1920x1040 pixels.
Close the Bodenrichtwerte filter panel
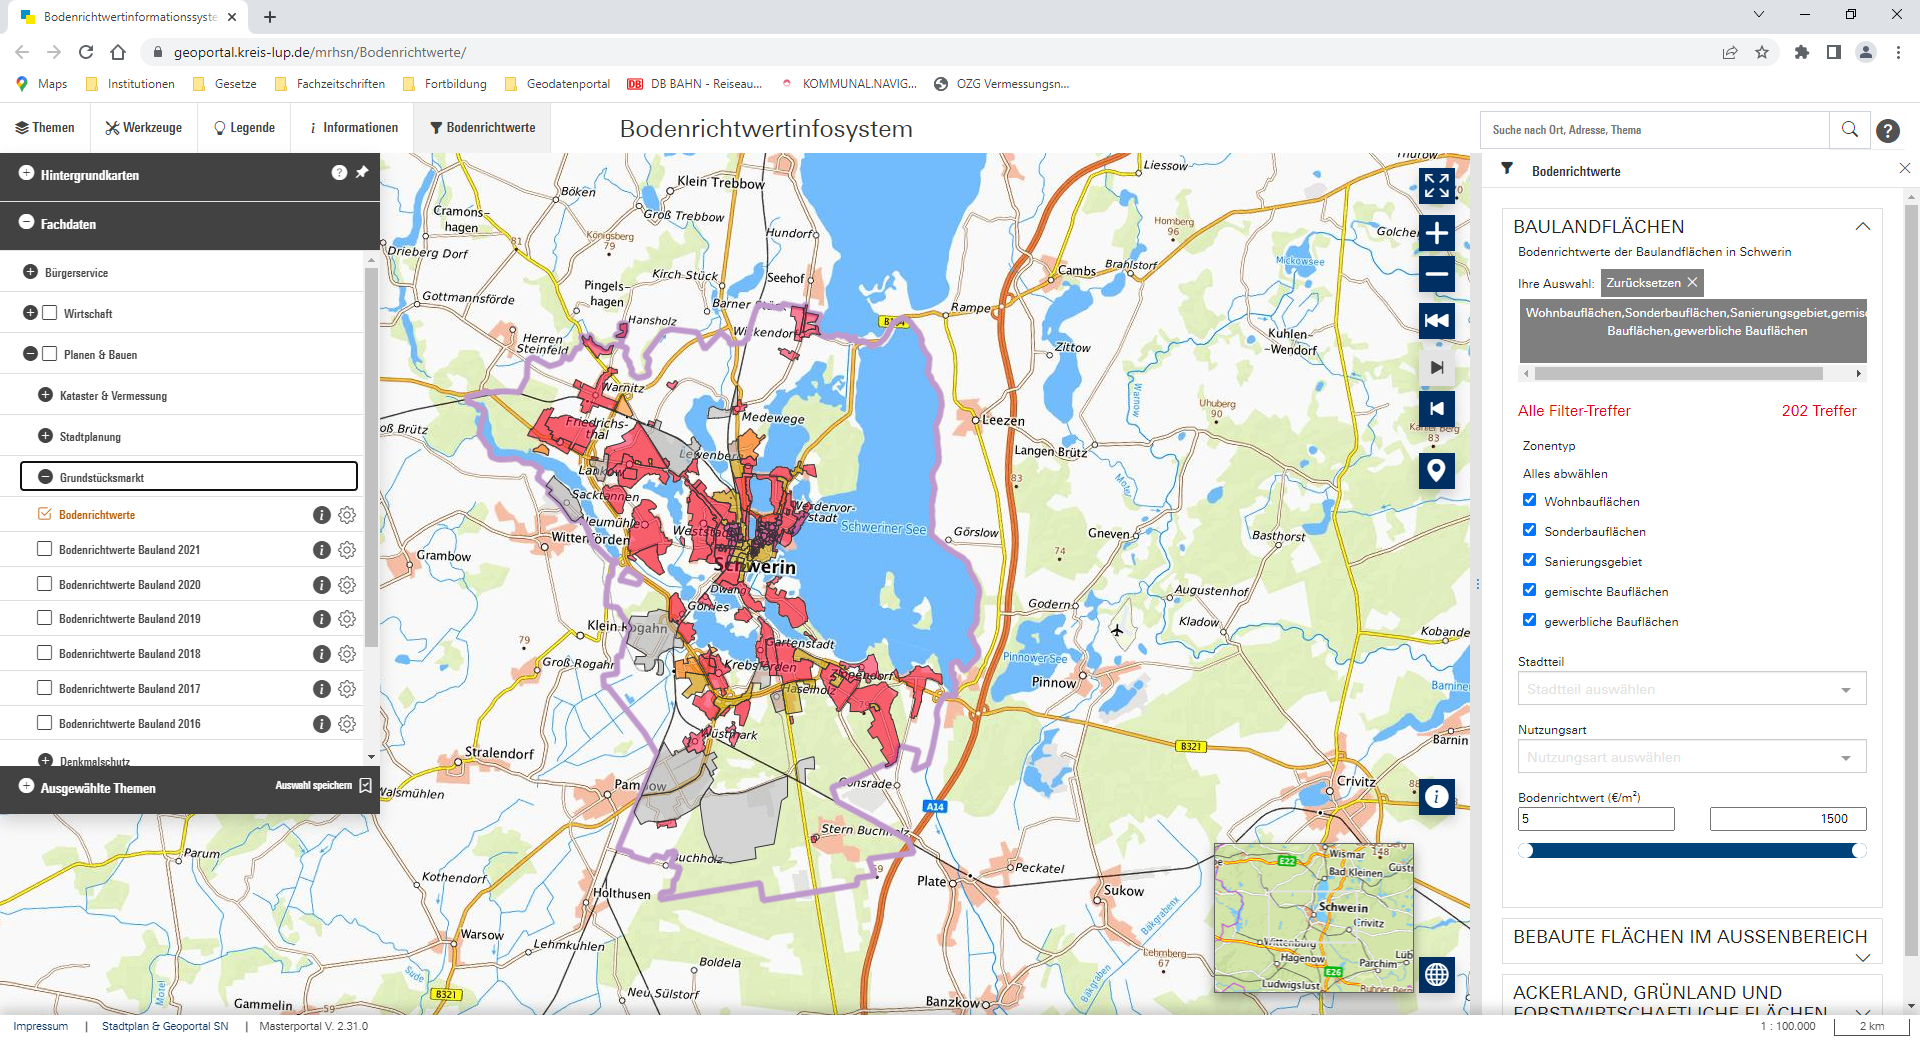(x=1905, y=169)
